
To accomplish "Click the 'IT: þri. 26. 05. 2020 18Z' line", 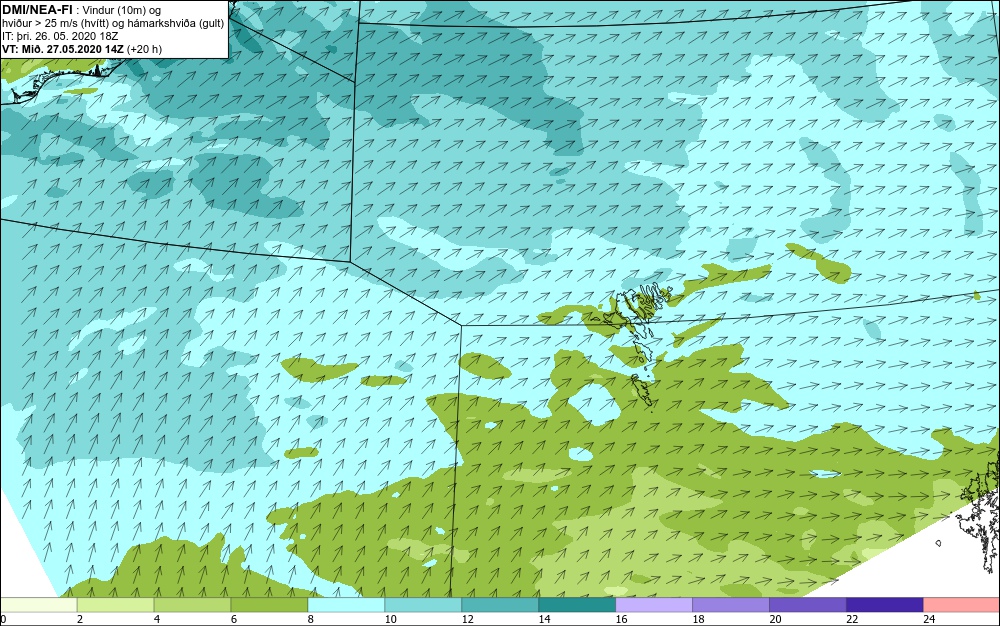I will click(60, 36).
